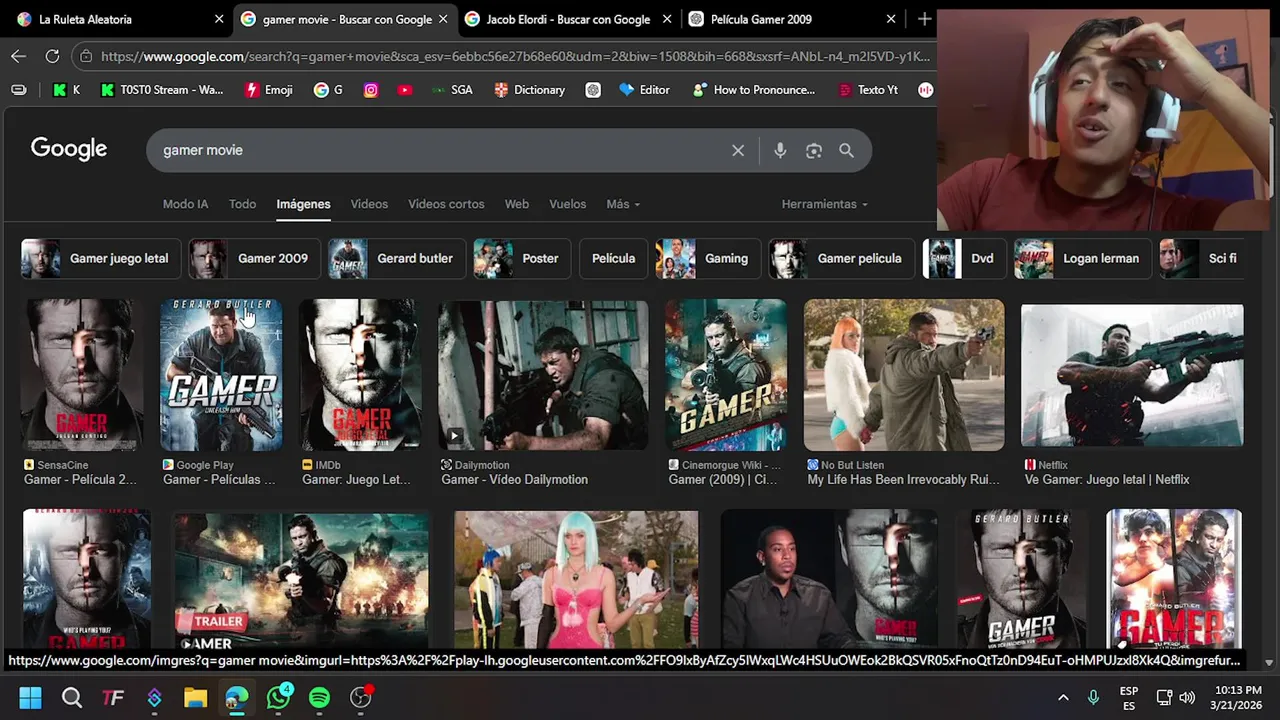
Task: Select the Vuelos results tab
Action: point(567,204)
